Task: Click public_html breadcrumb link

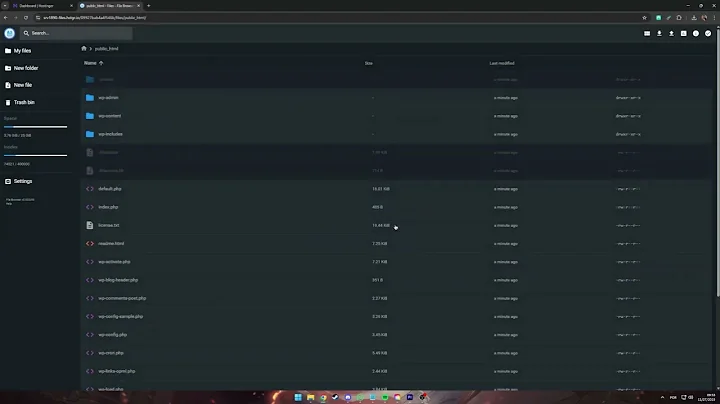Action: tap(107, 49)
